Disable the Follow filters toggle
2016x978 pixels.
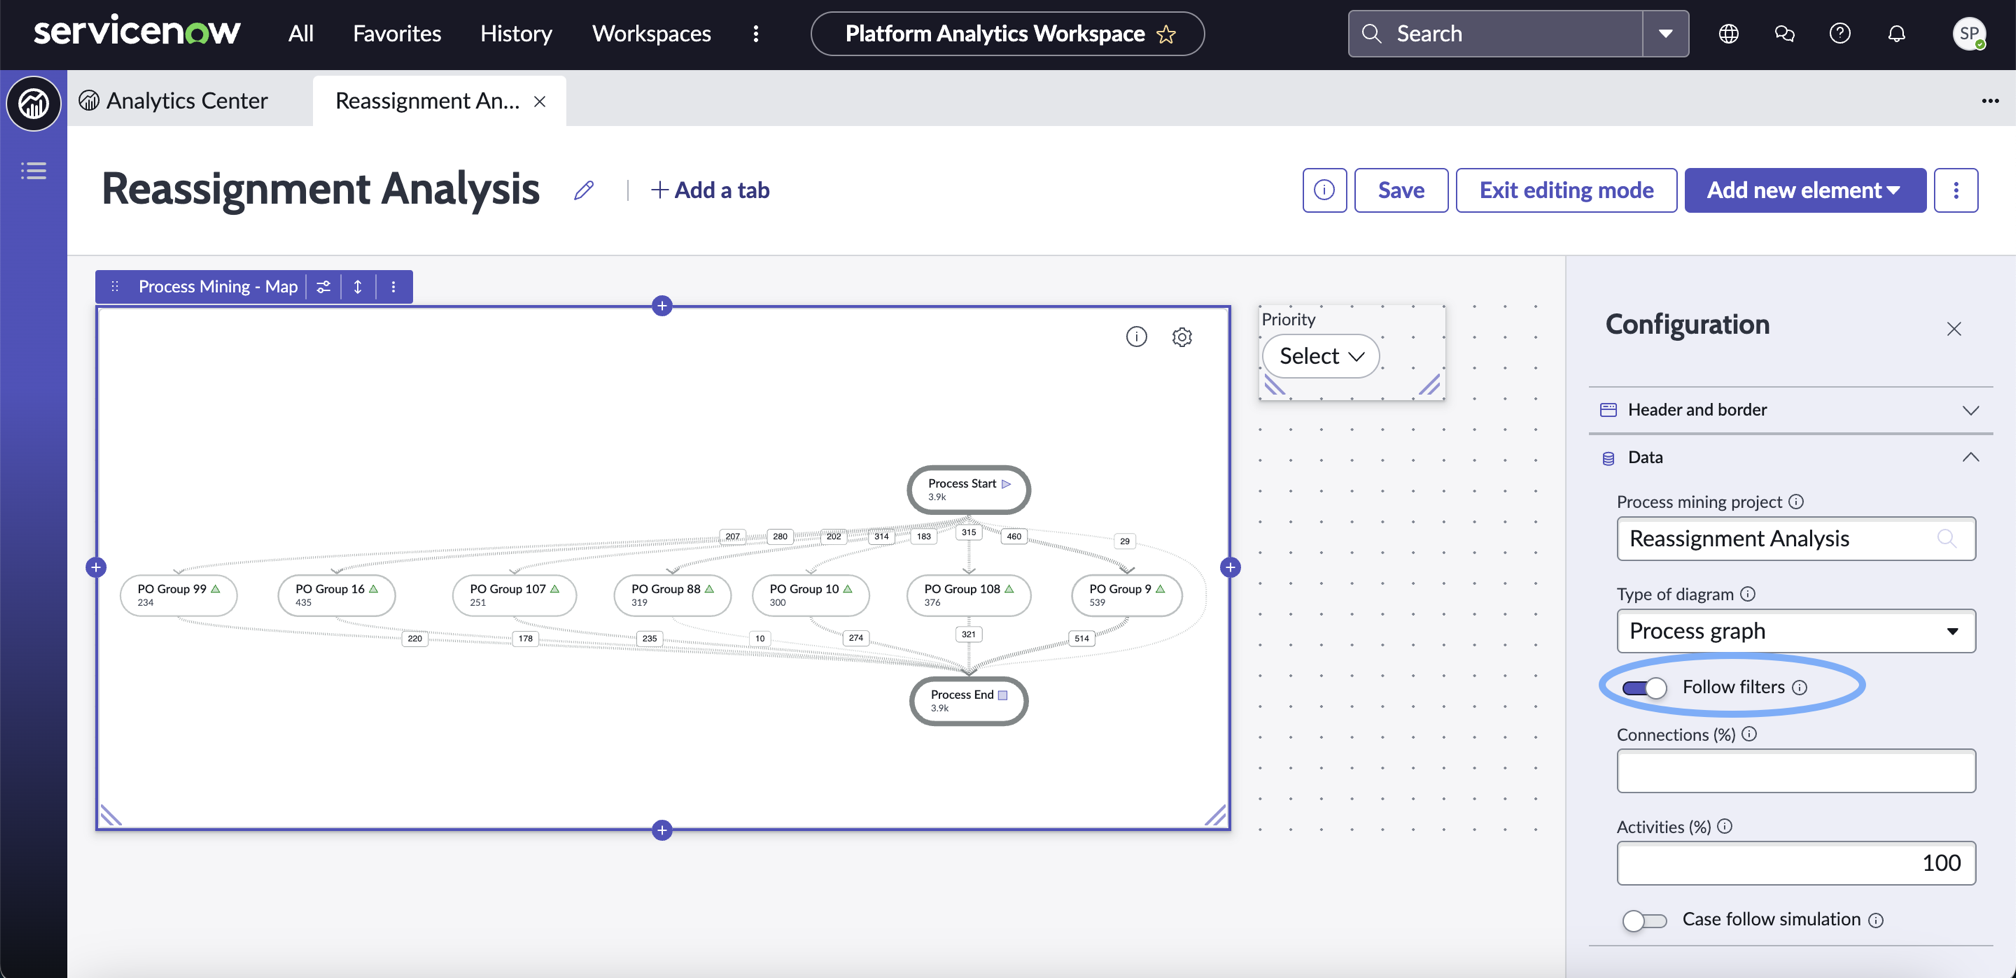tap(1644, 688)
